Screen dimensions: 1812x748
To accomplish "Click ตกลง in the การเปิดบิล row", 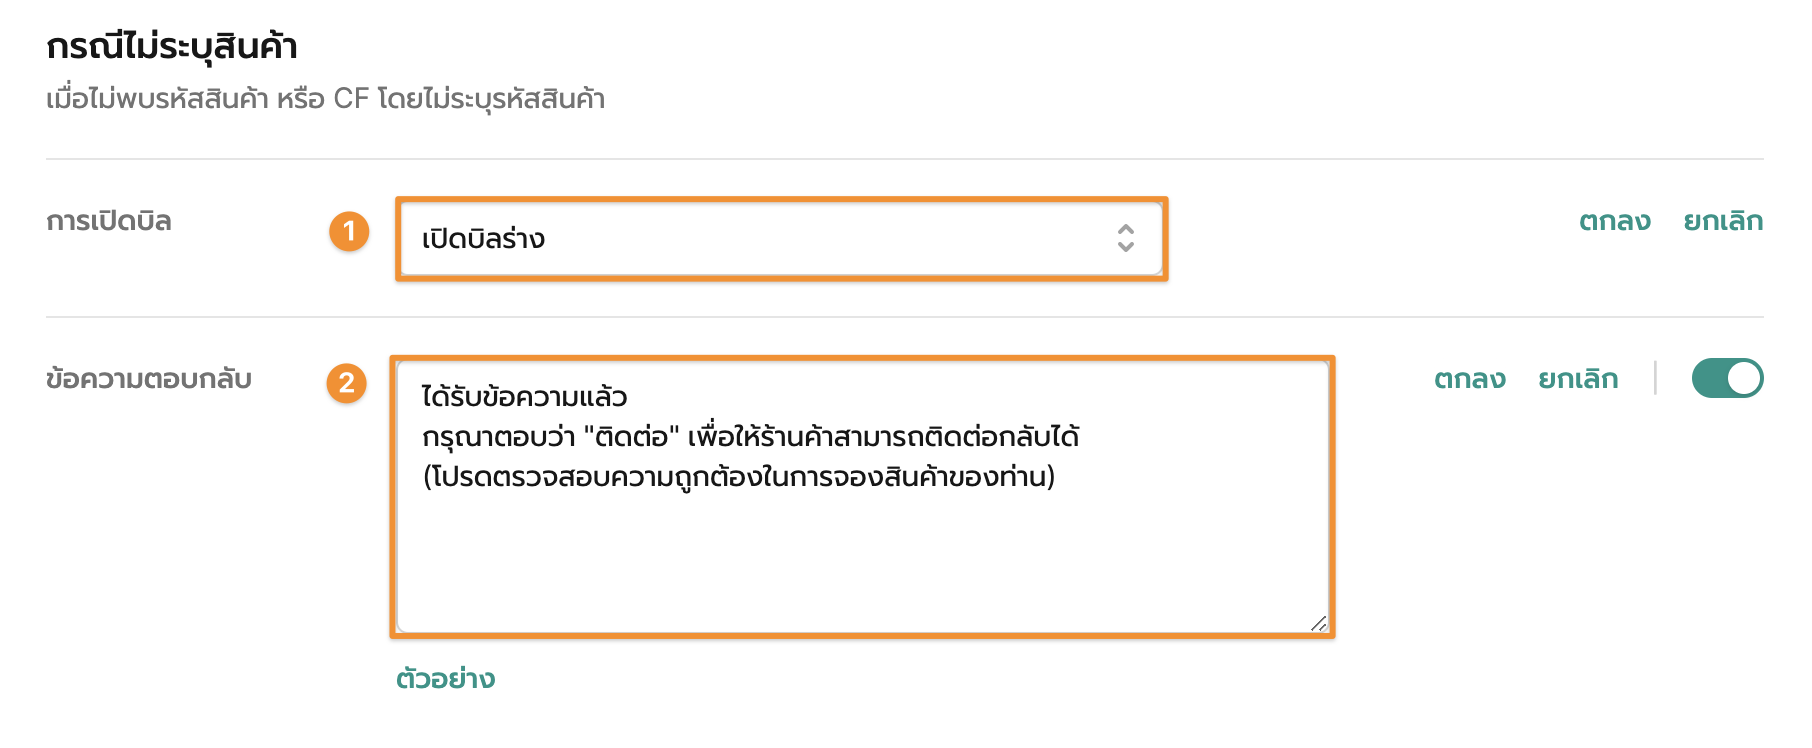I will tap(1614, 221).
